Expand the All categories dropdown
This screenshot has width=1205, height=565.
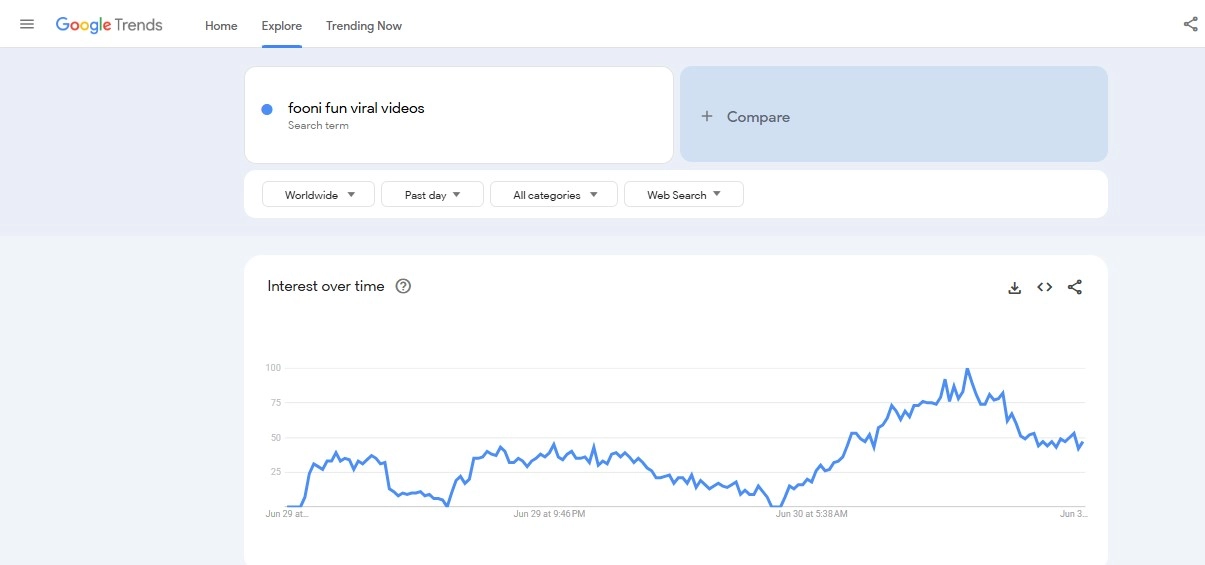point(555,195)
